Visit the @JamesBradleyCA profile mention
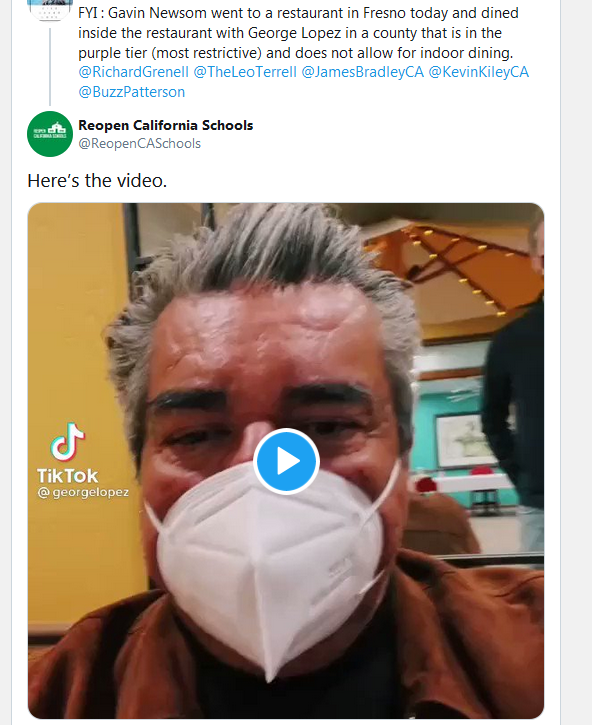Screen dimensions: 592x725 click(363, 72)
